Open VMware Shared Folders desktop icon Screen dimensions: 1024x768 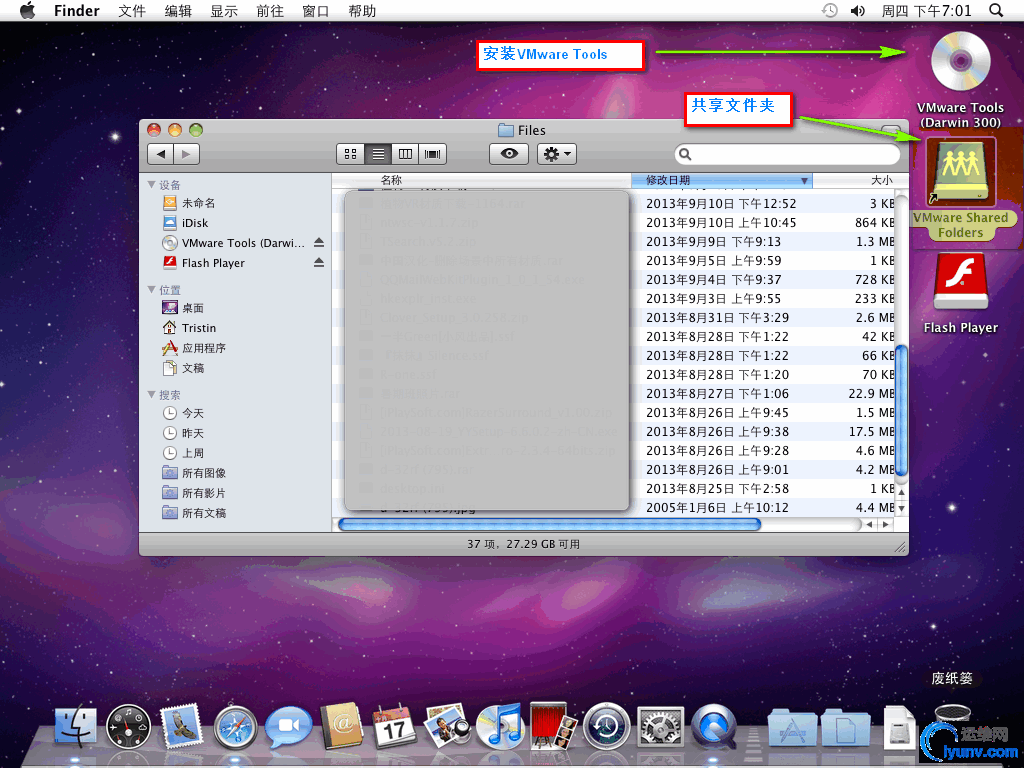[x=961, y=174]
